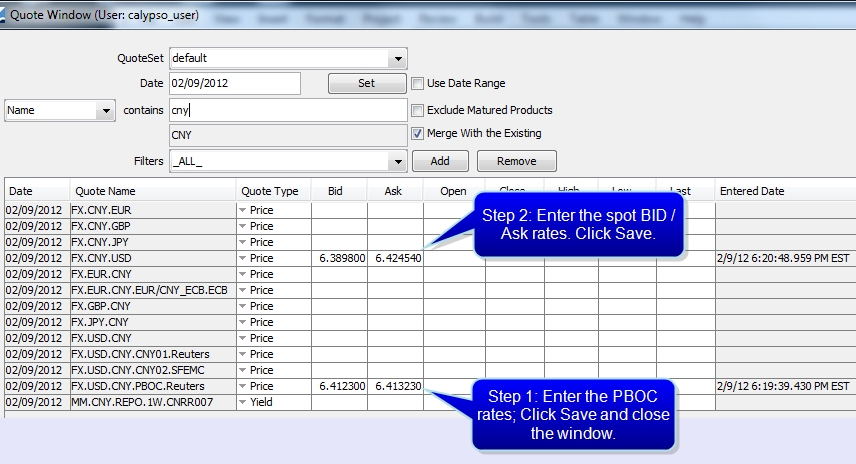Viewport: 856px width, 464px height.
Task: Uncheck Merge With the Existing
Action: (x=418, y=133)
